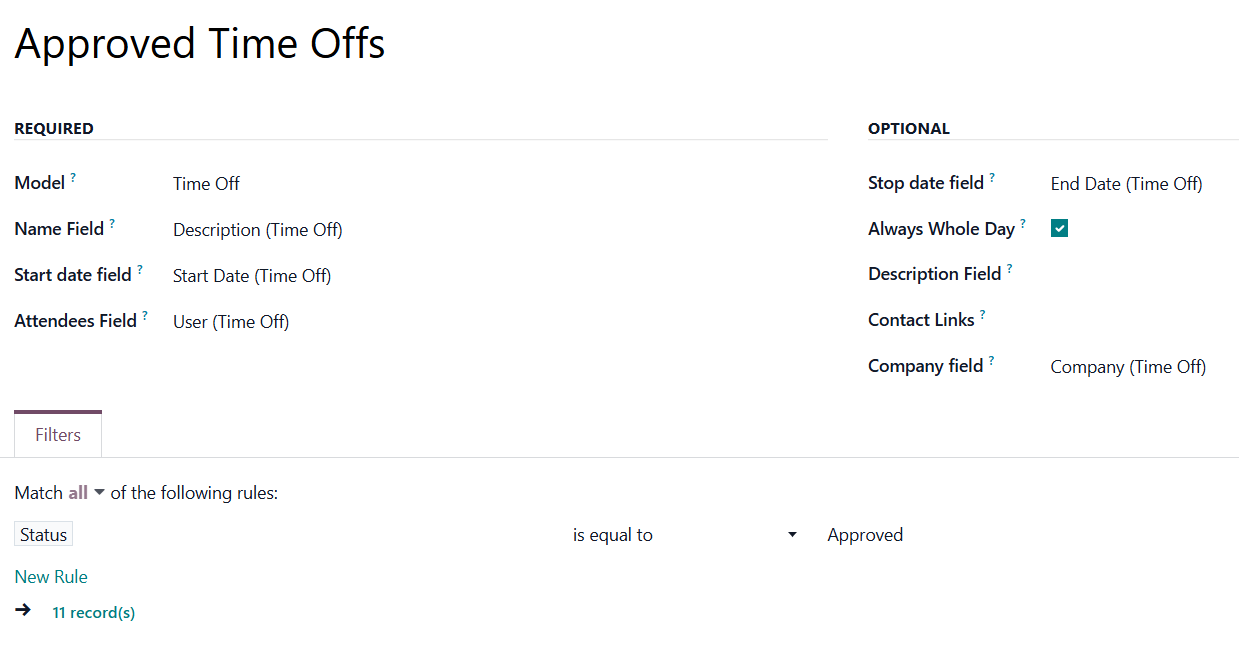Click the Stop date field help icon
This screenshot has width=1239, height=651.
(992, 178)
